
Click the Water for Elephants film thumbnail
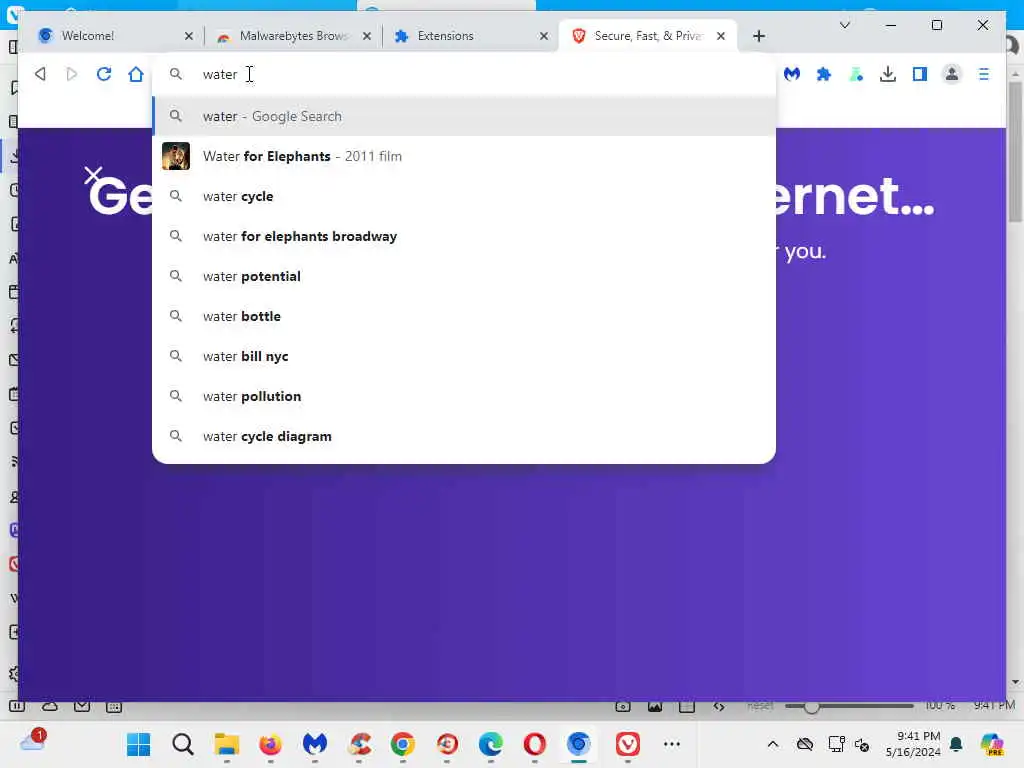[176, 156]
